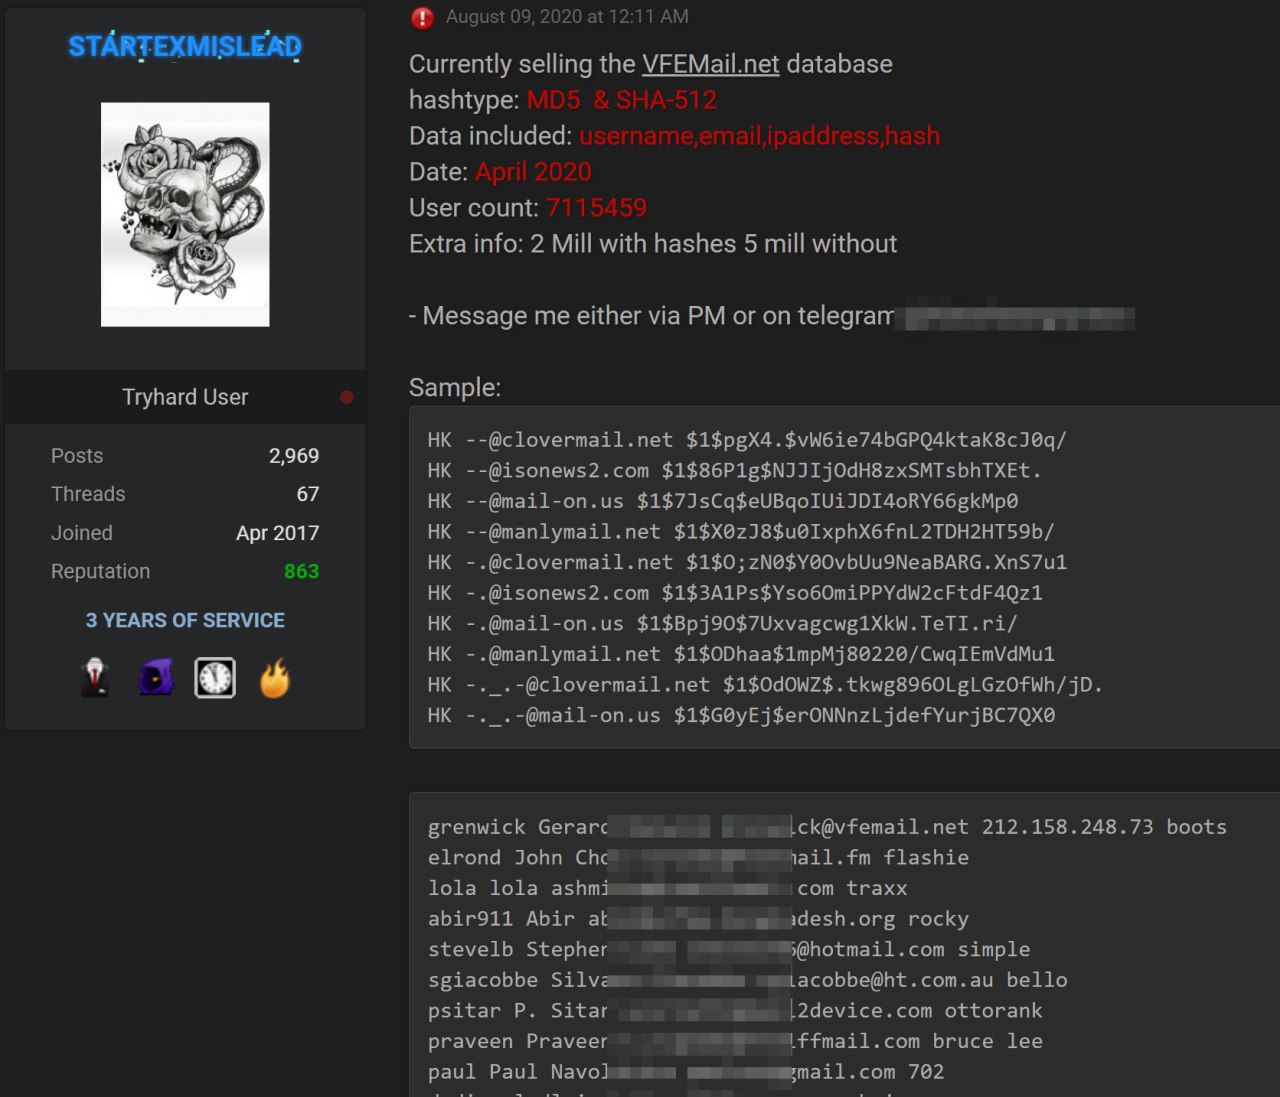Image resolution: width=1280 pixels, height=1097 pixels.
Task: Click the HK --@mail-on.us sample line
Action: pyautogui.click(x=723, y=501)
